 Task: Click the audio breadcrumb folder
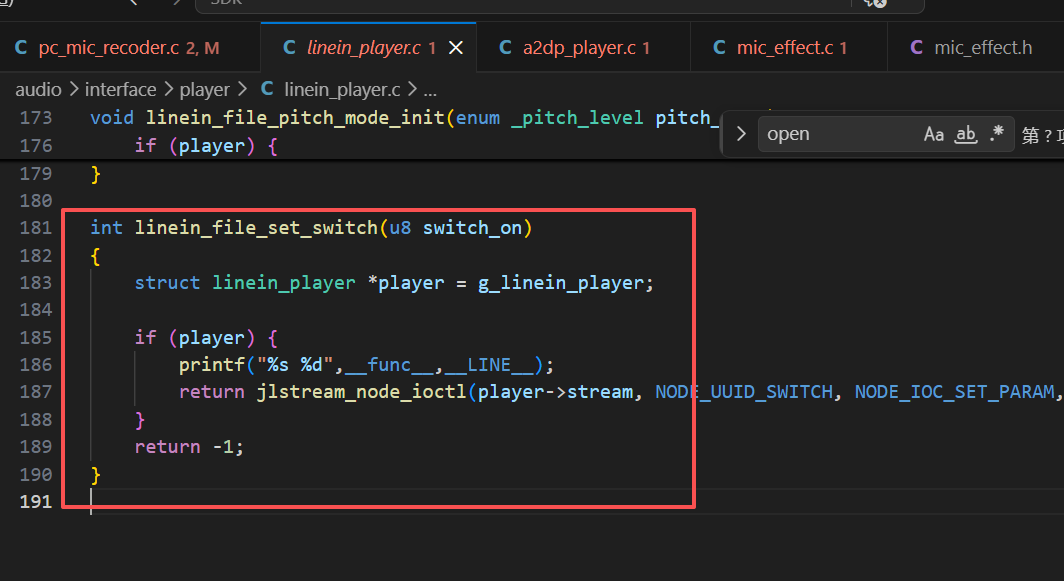38,90
